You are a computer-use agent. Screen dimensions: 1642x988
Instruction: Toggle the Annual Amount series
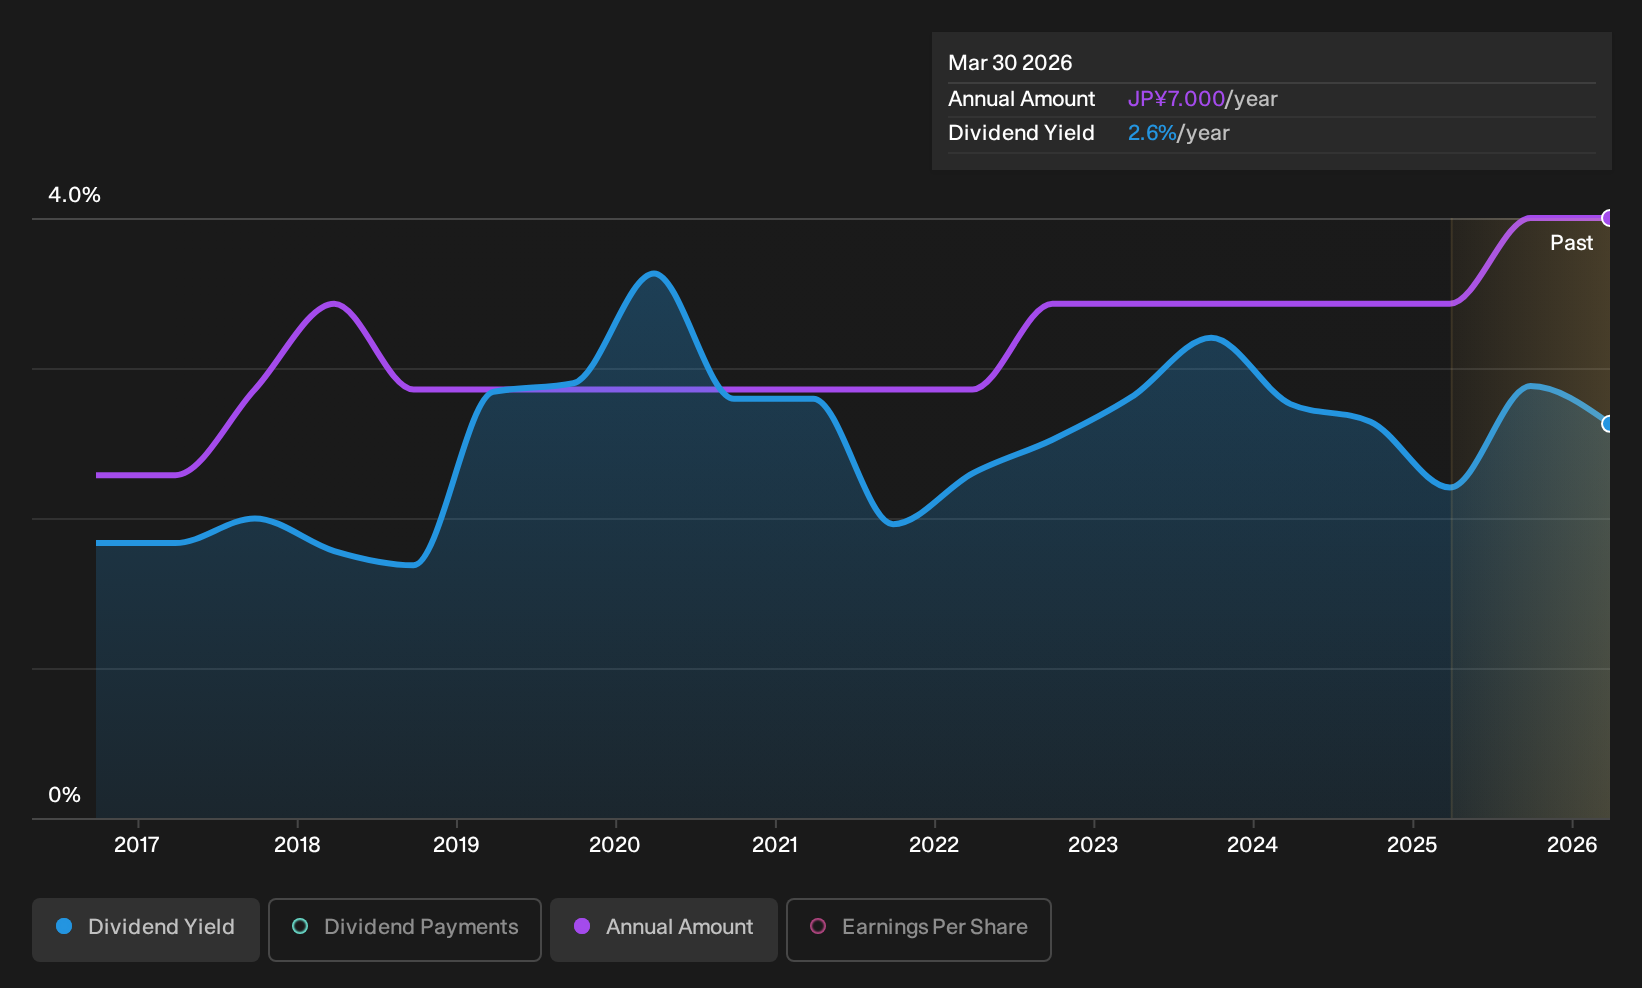664,929
